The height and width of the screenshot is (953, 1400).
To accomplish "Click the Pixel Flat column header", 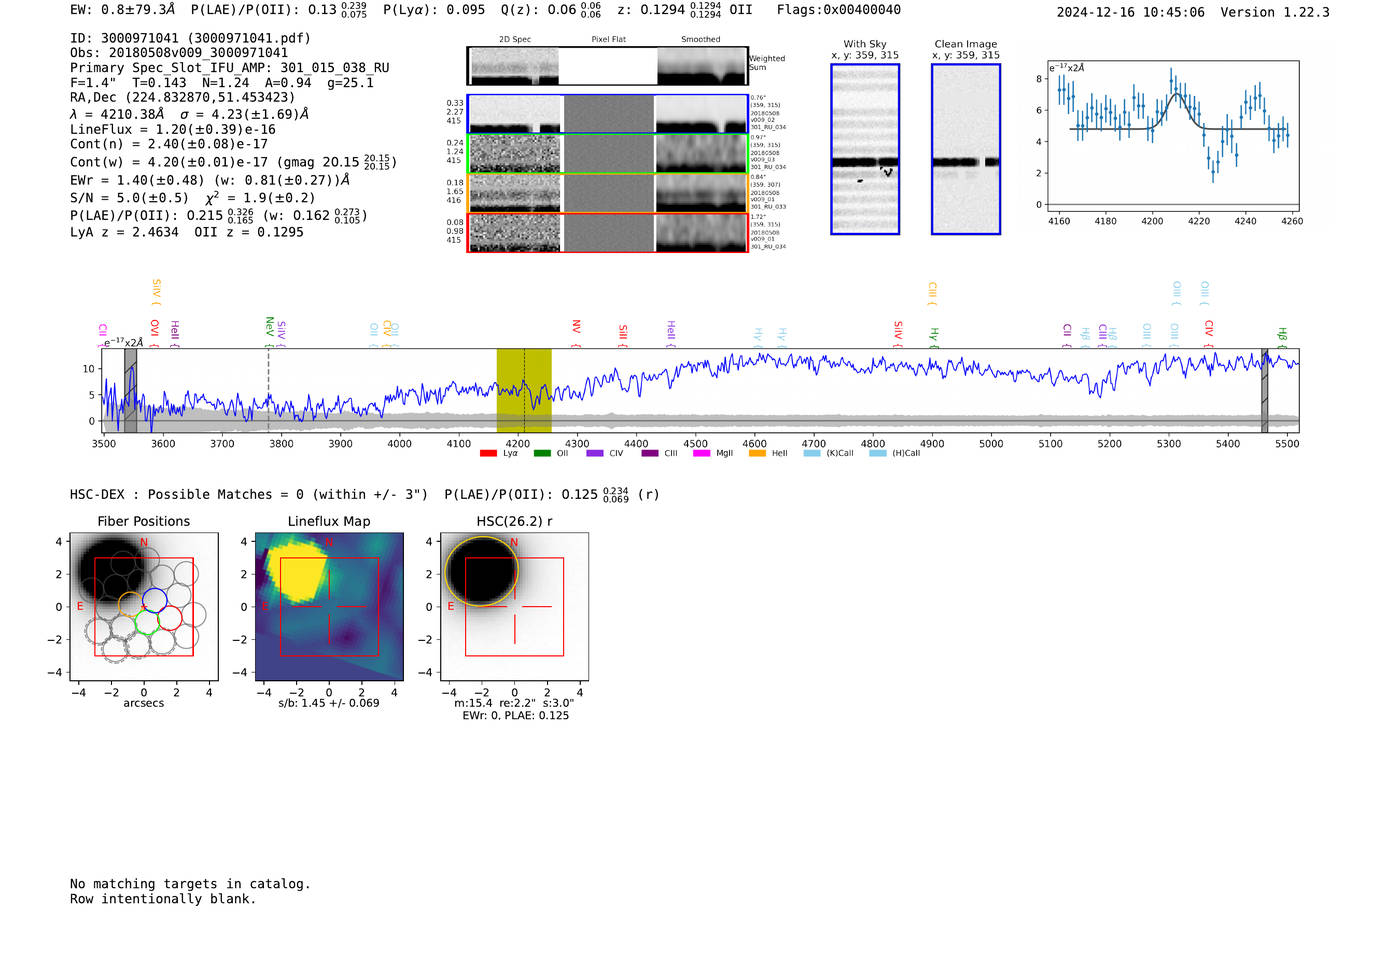I will click(608, 39).
